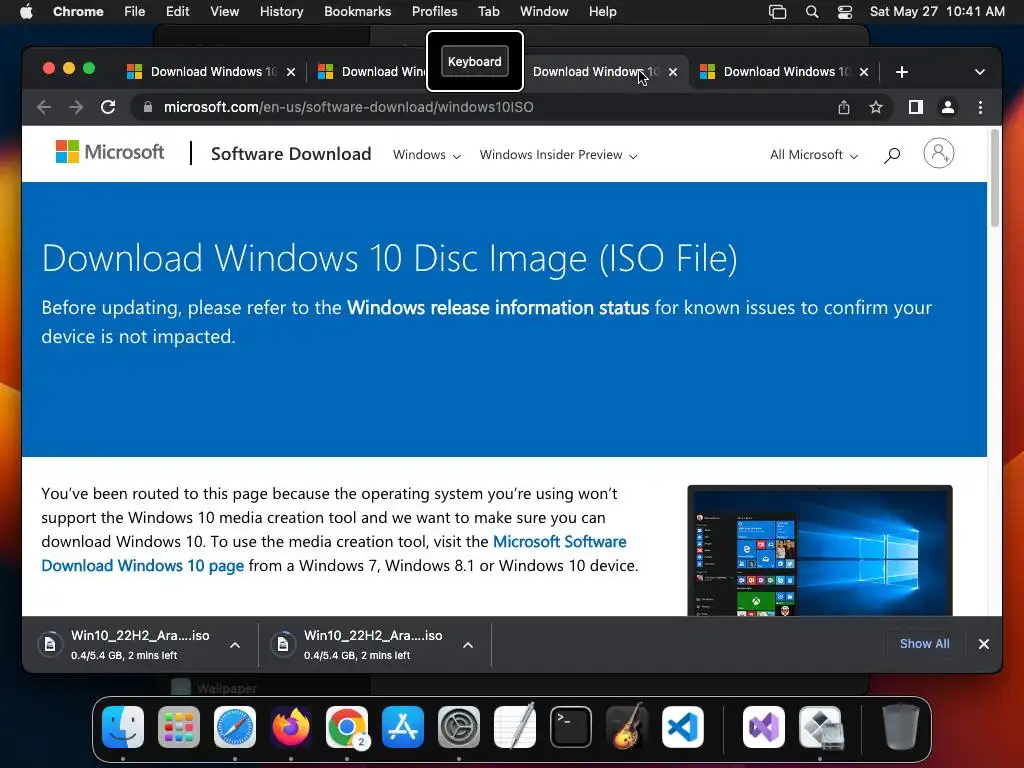This screenshot has height=768, width=1024.
Task: Click the Software Download heading link
Action: tap(291, 154)
